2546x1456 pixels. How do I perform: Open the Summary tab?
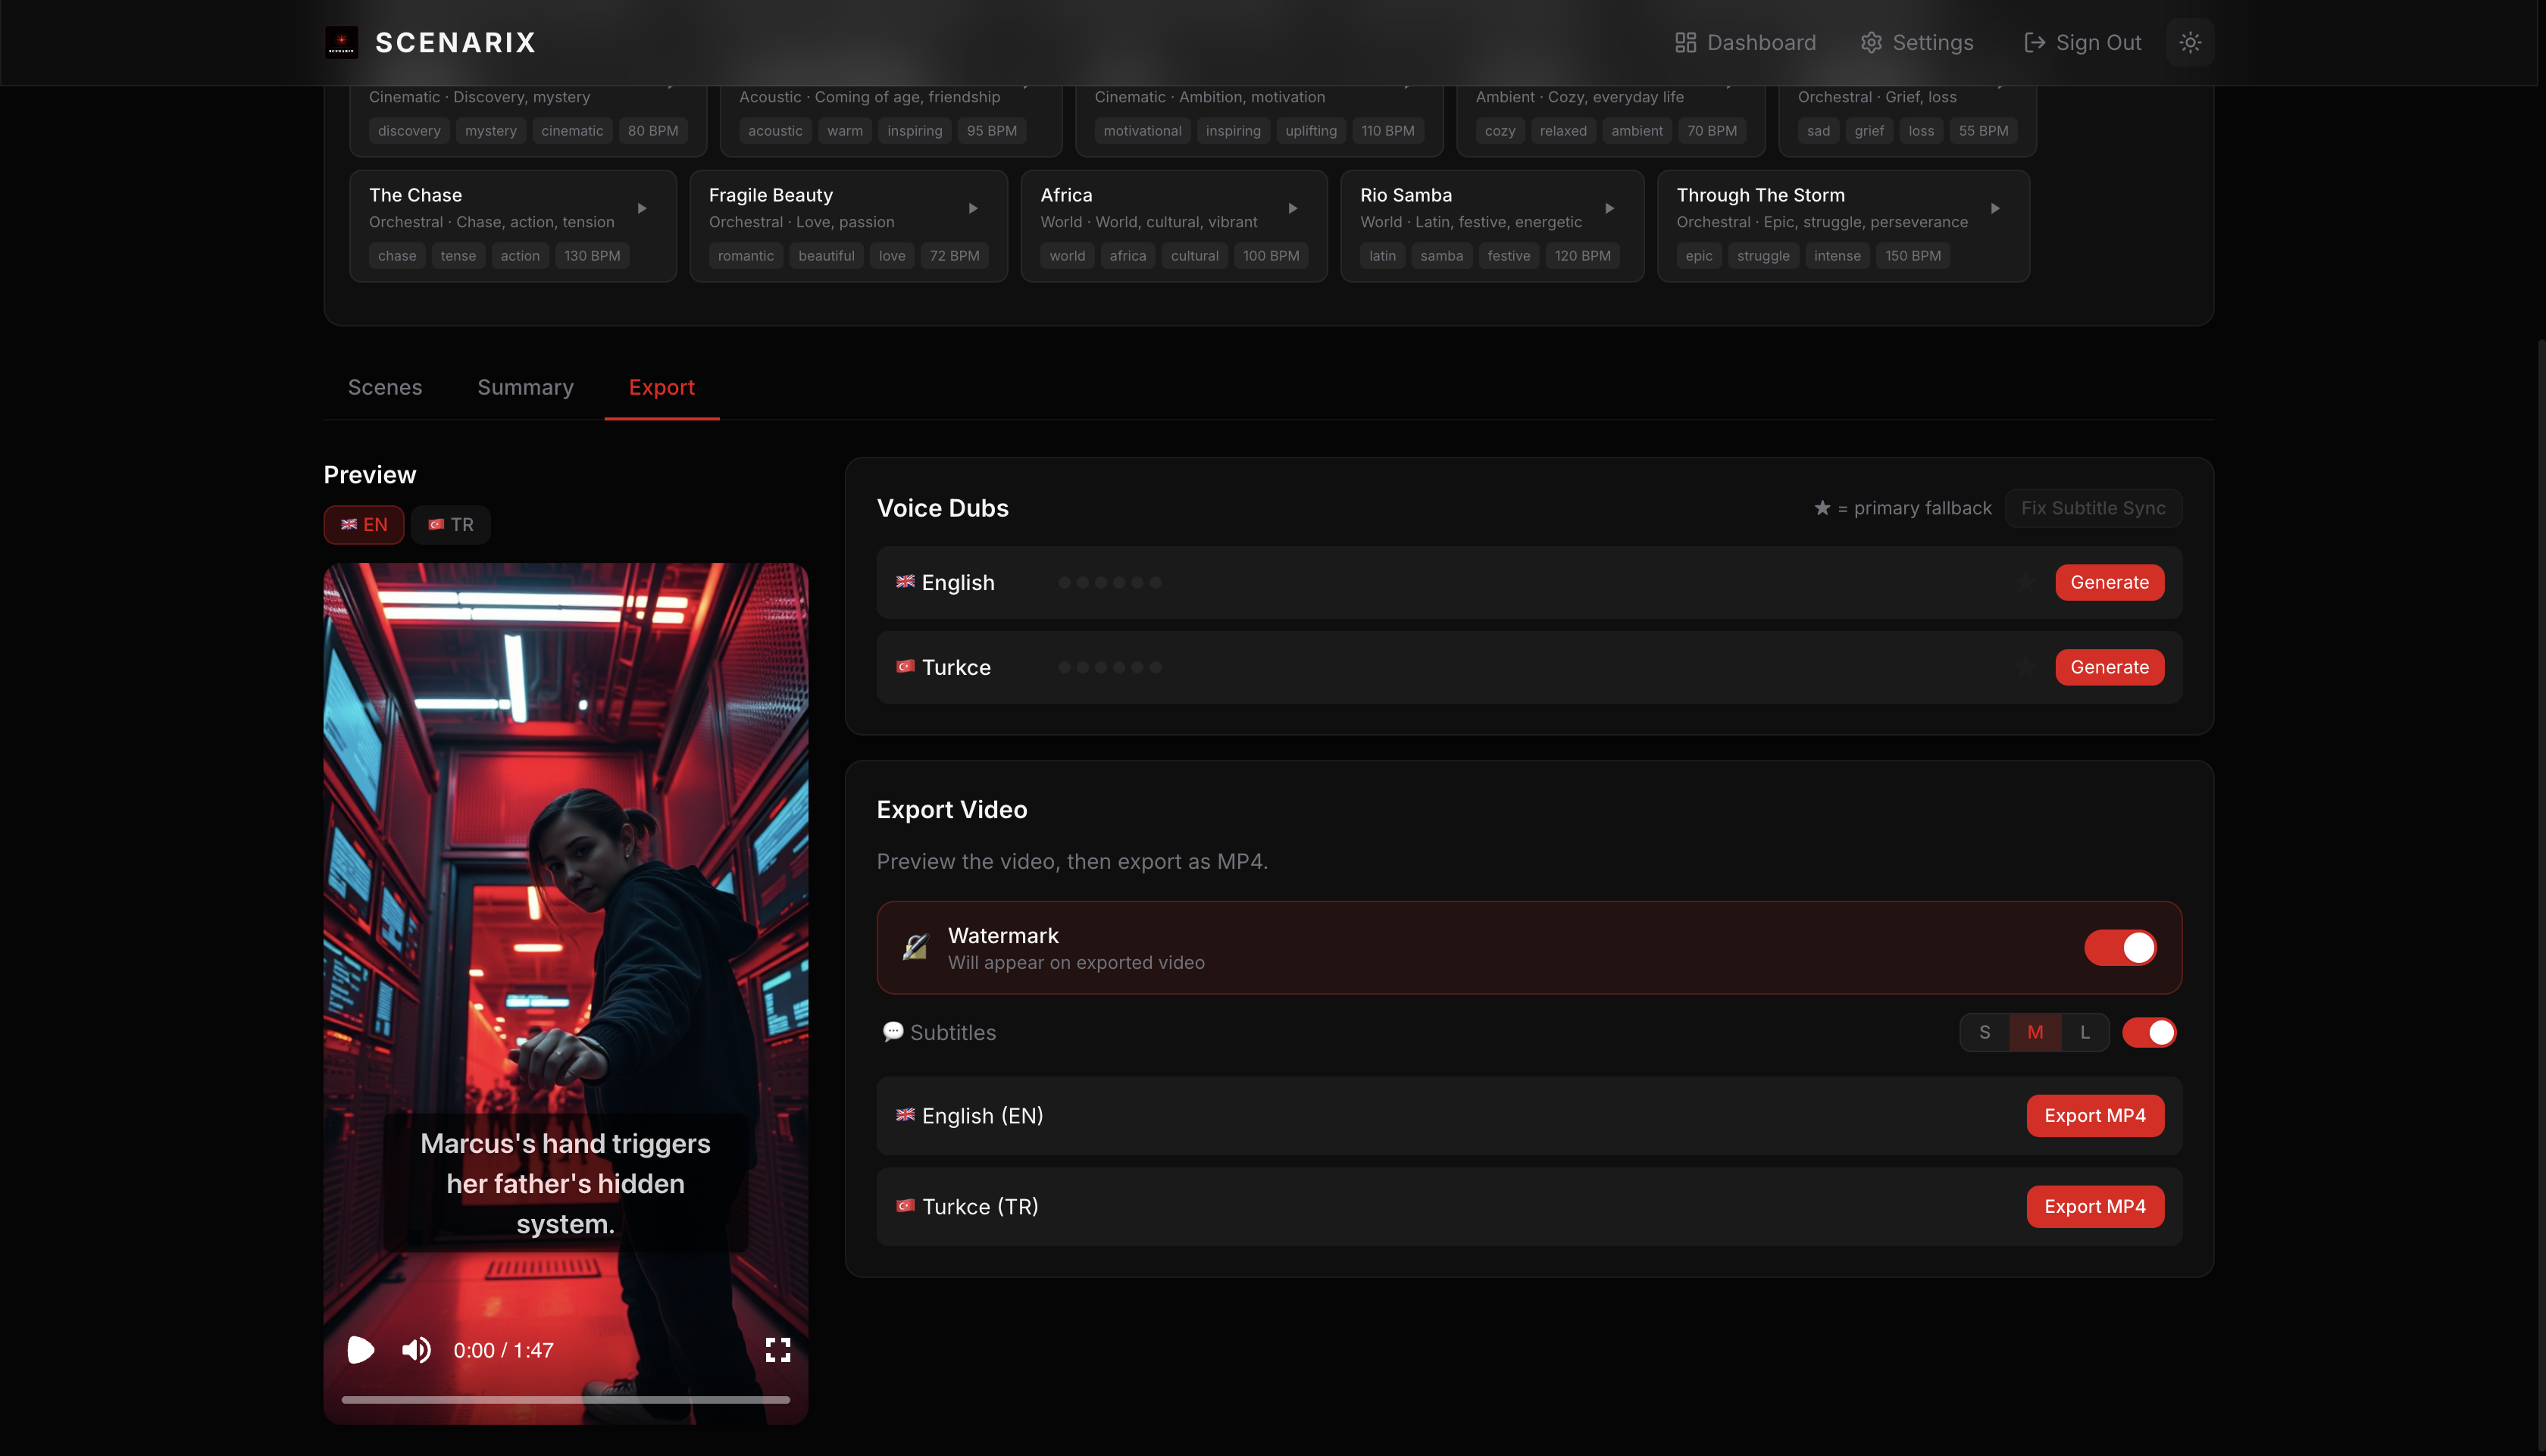tap(525, 387)
